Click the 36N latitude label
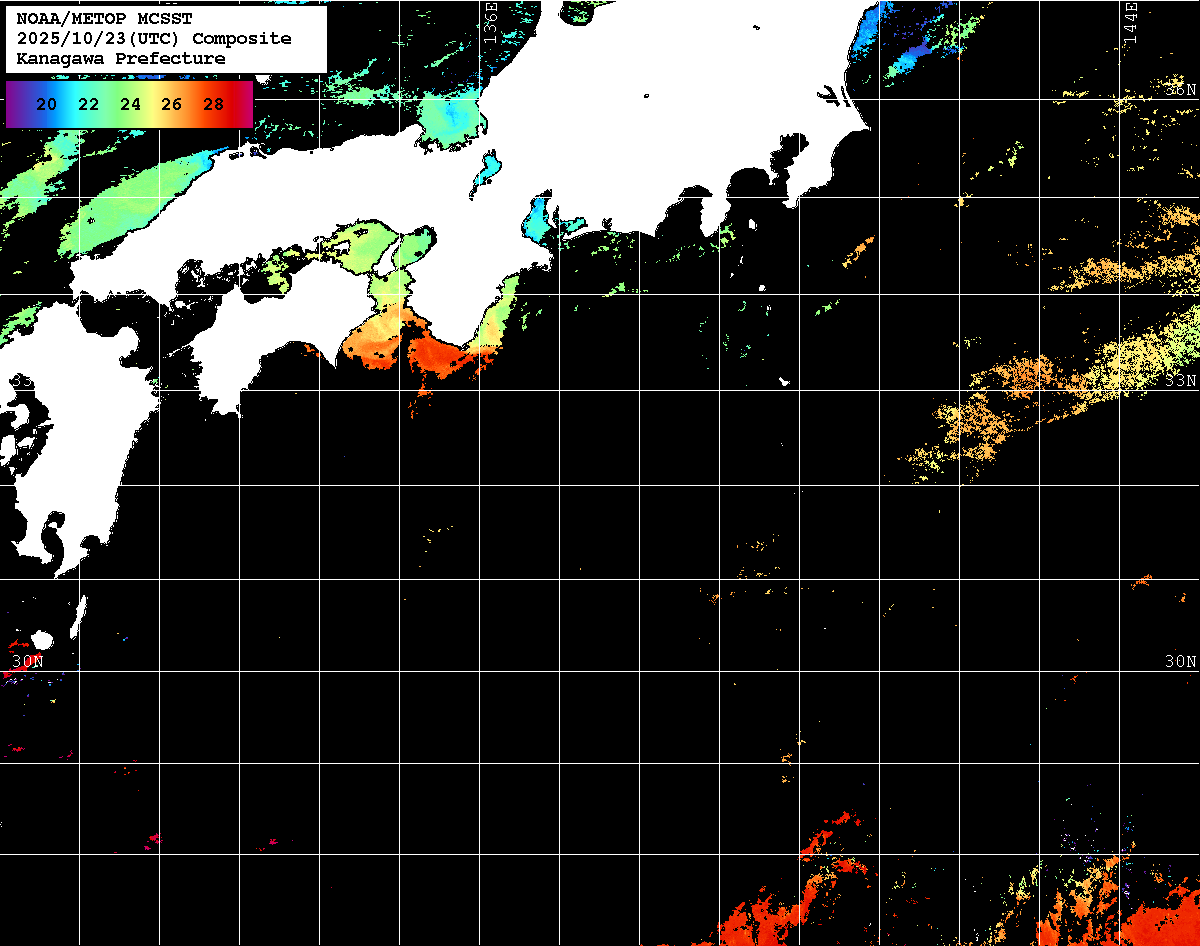 (x=1180, y=90)
